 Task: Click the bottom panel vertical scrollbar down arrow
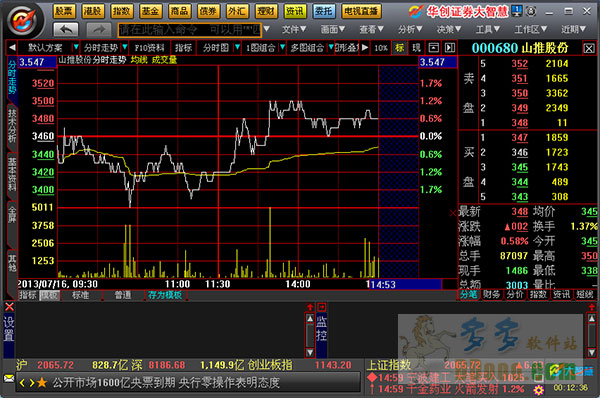pos(310,352)
